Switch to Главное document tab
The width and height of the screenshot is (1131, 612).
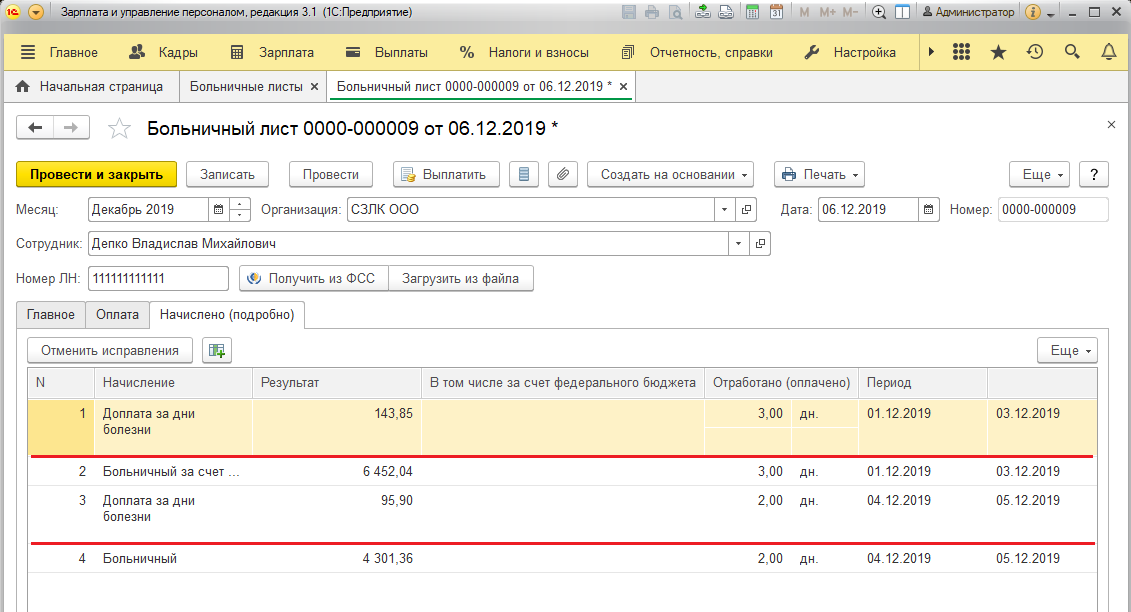(x=50, y=315)
